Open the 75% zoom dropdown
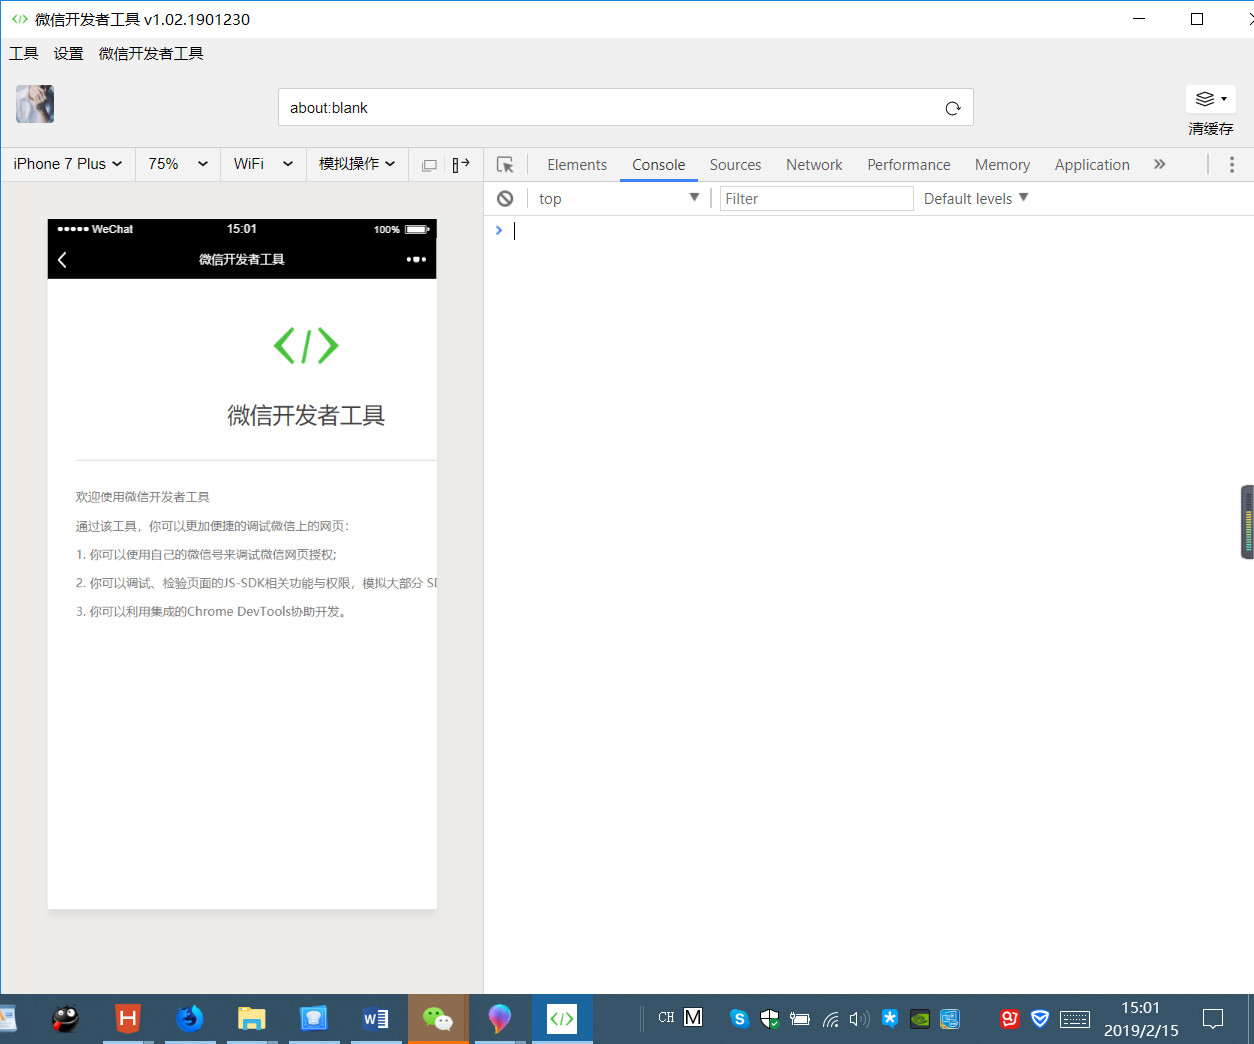 click(x=177, y=164)
